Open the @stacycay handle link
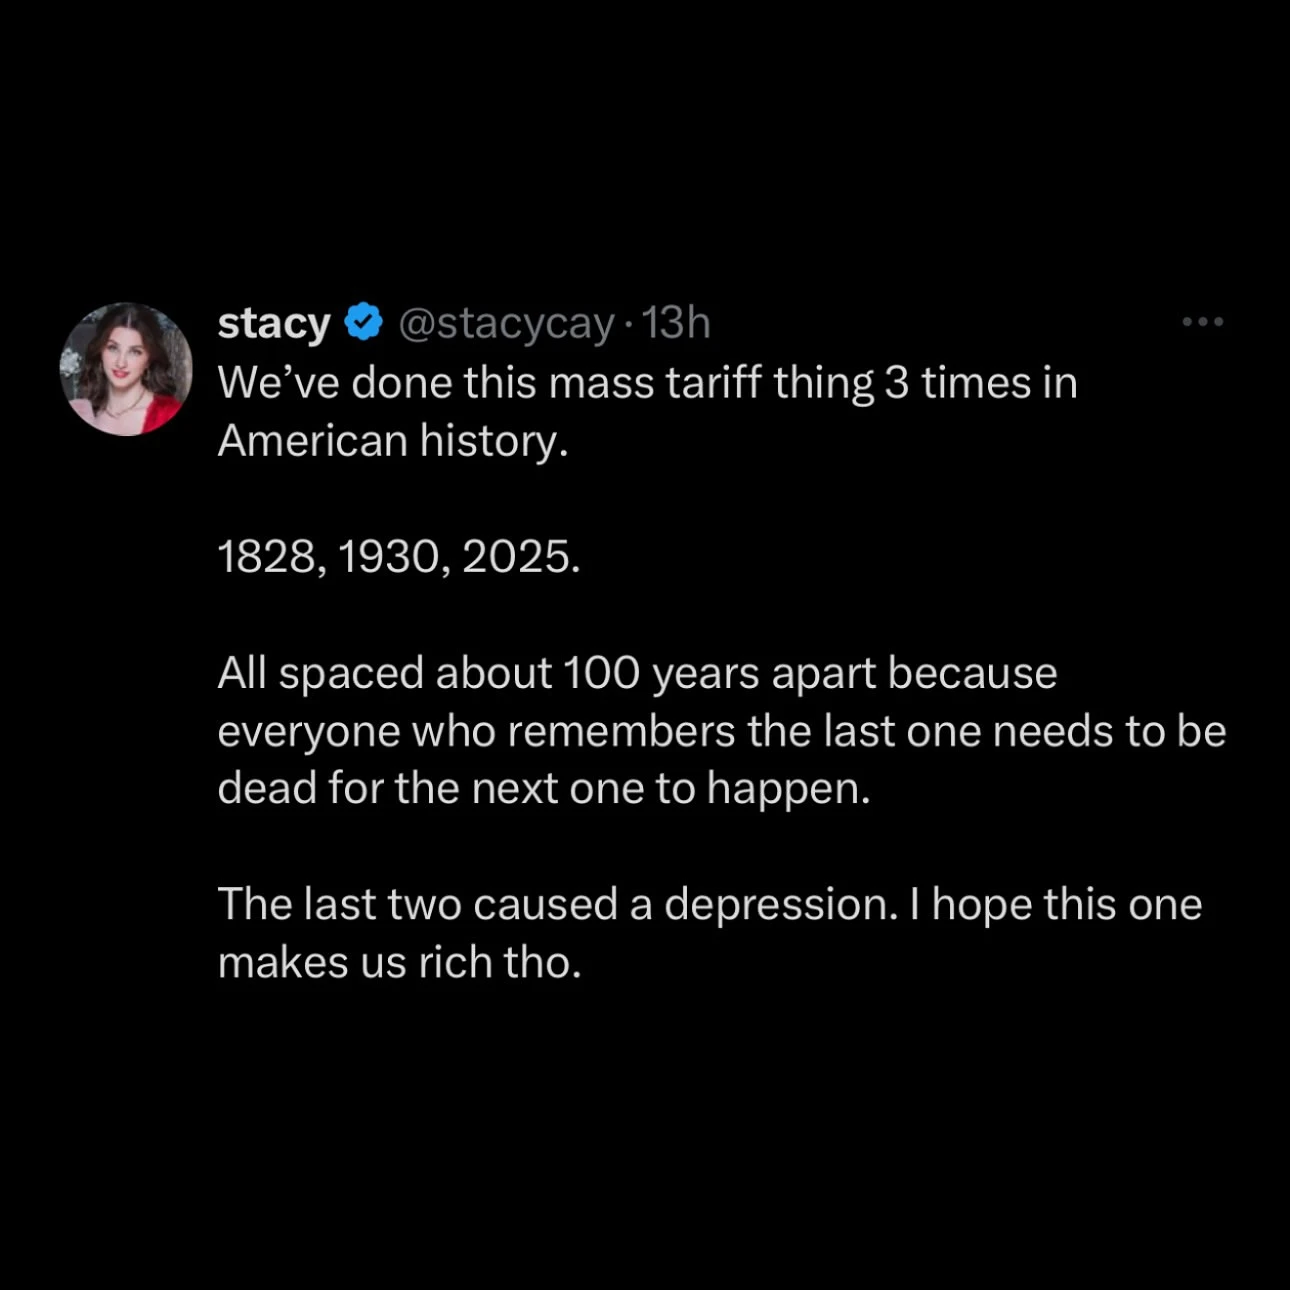This screenshot has width=1290, height=1290. coord(506,323)
